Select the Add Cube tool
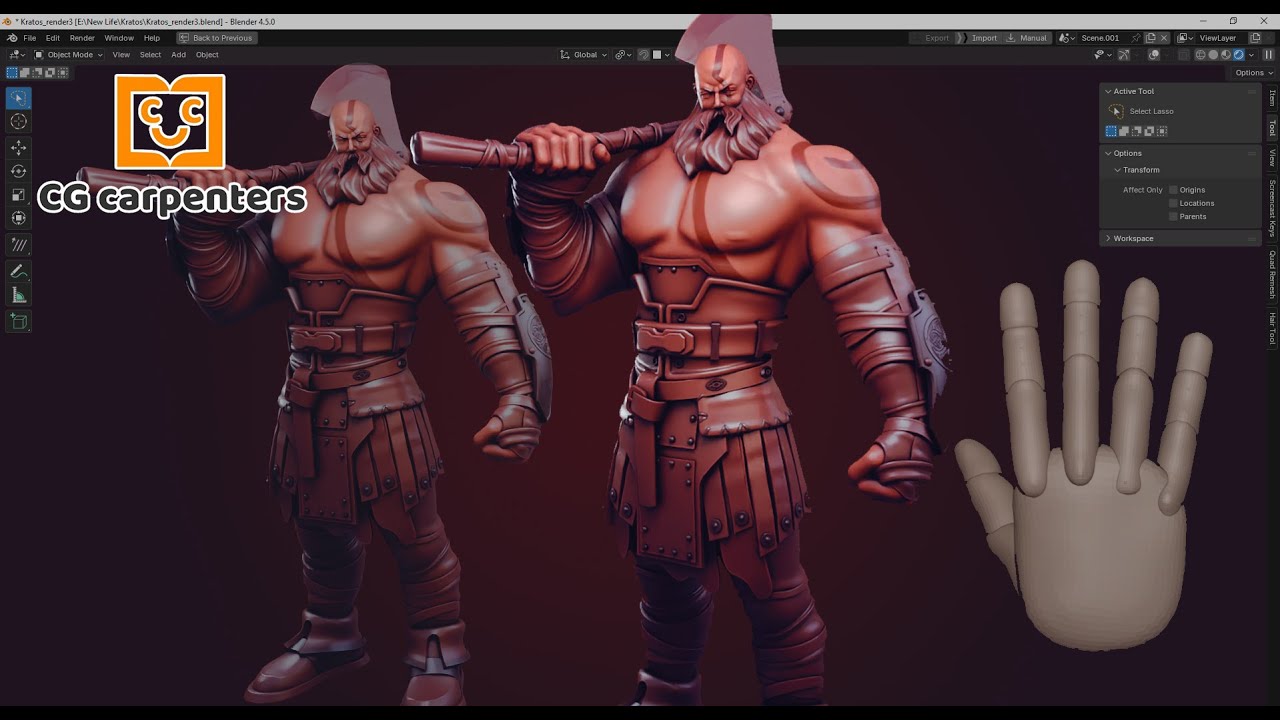1280x720 pixels. pos(18,321)
